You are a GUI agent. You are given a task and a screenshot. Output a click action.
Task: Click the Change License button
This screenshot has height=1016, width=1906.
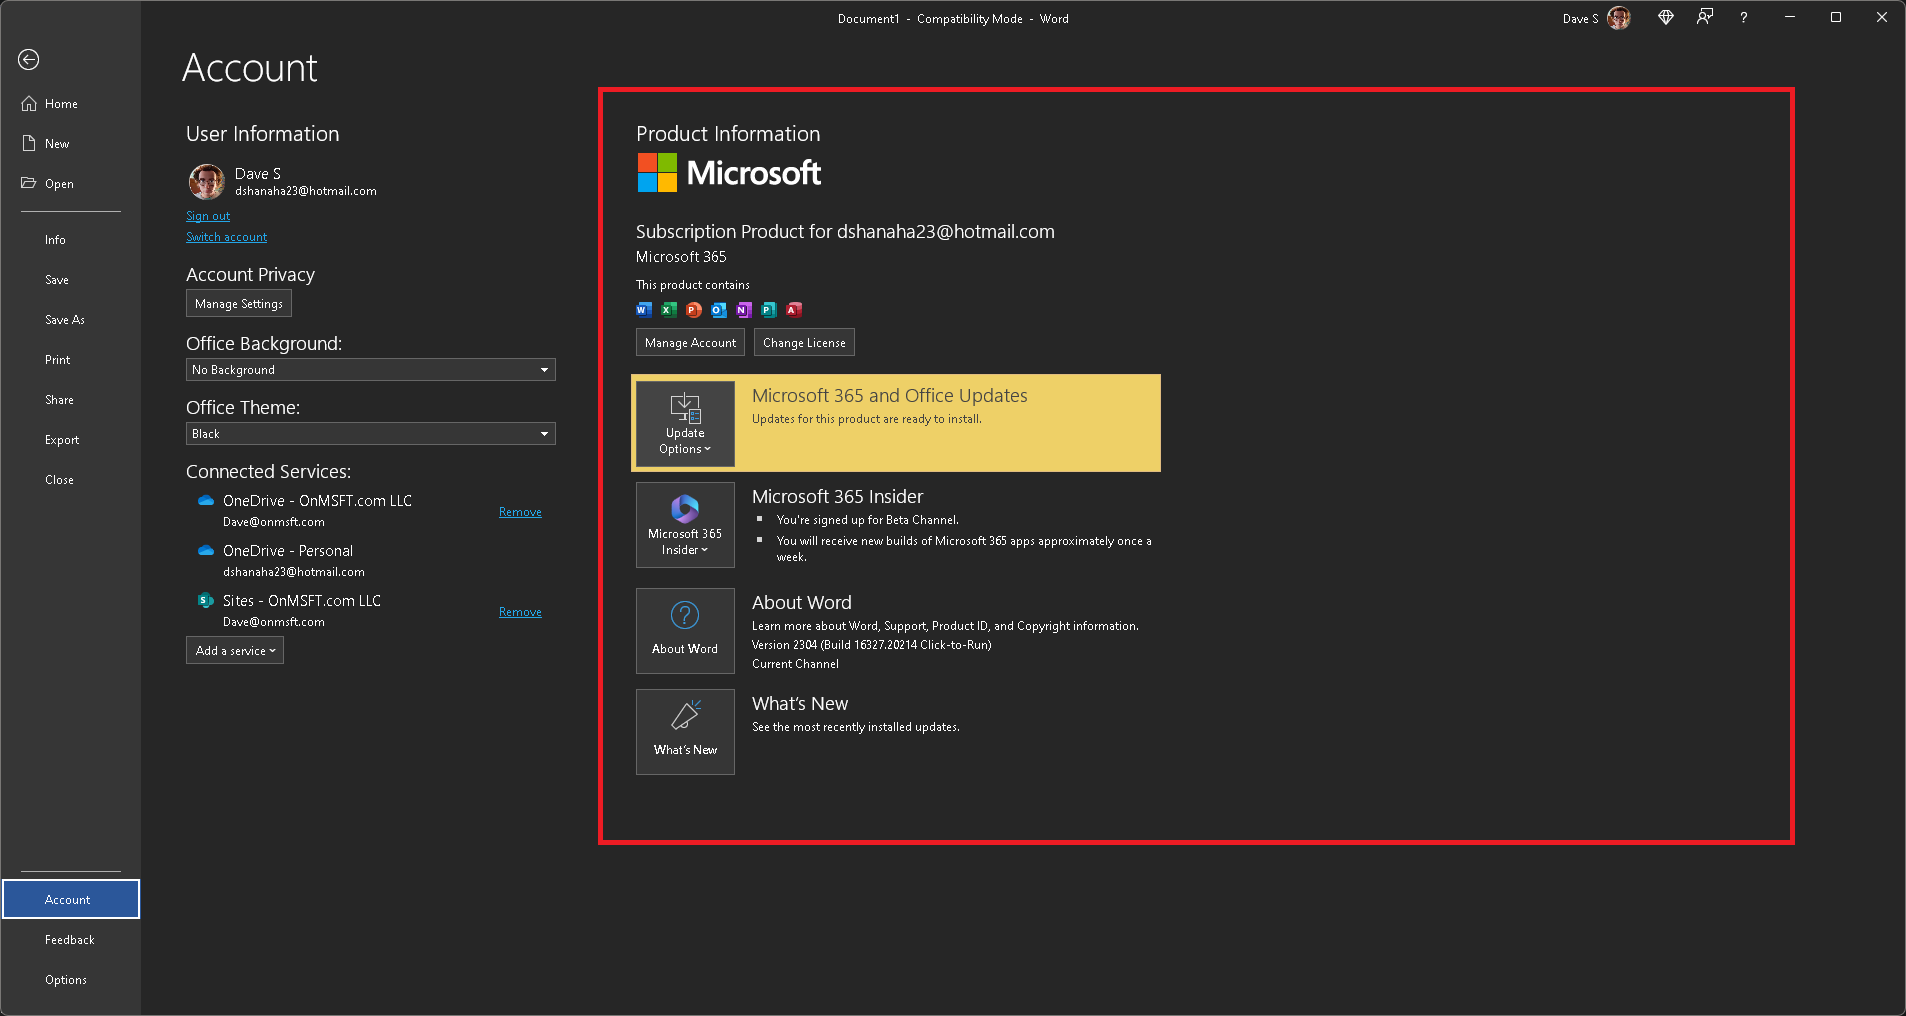[x=804, y=343]
